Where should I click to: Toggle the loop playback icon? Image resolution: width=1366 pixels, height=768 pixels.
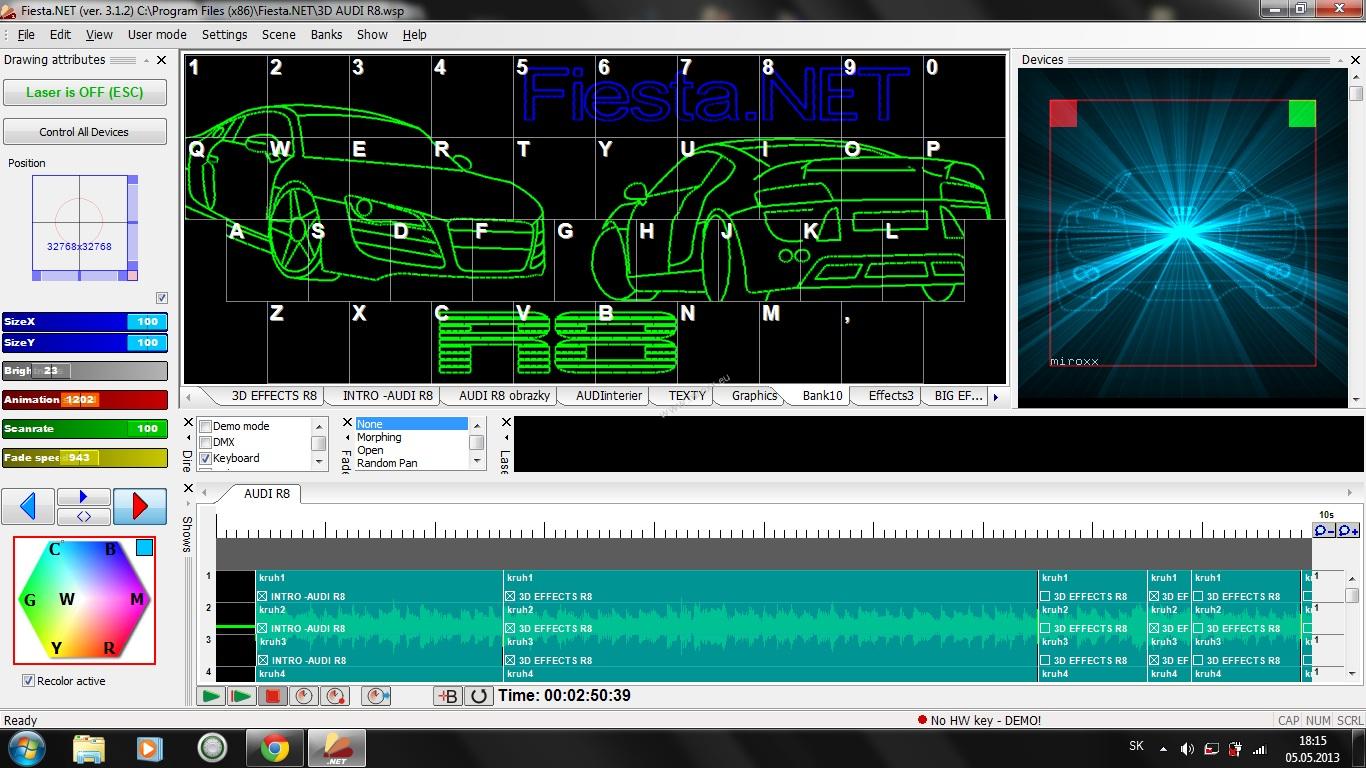pyautogui.click(x=479, y=696)
